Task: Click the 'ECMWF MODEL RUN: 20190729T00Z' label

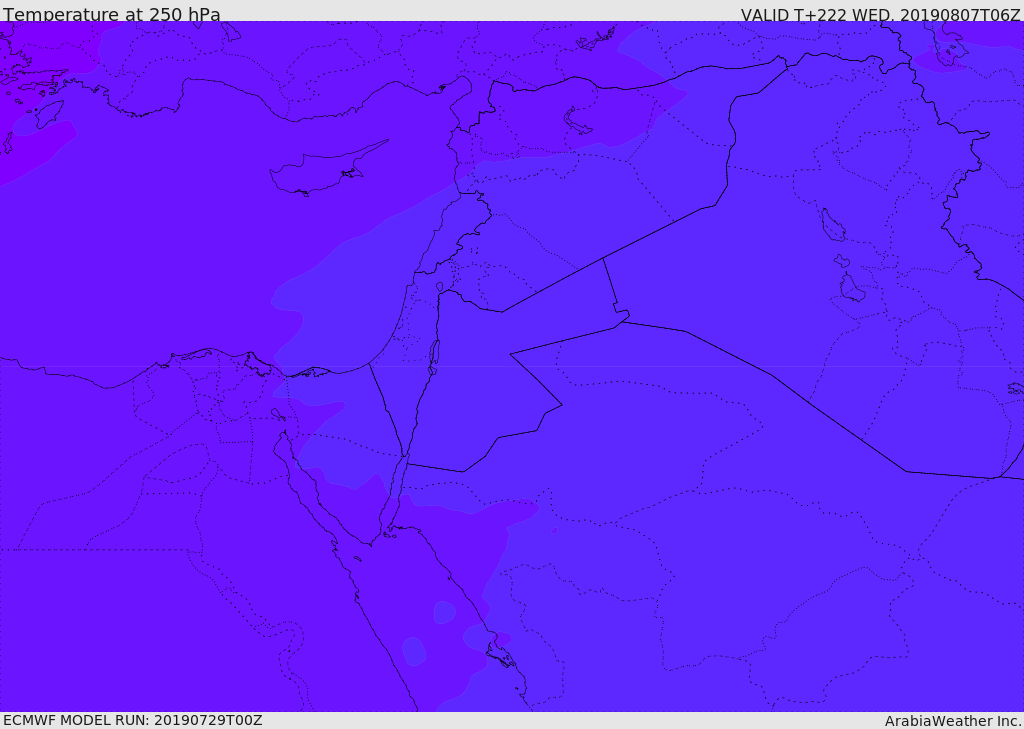Action: point(133,720)
